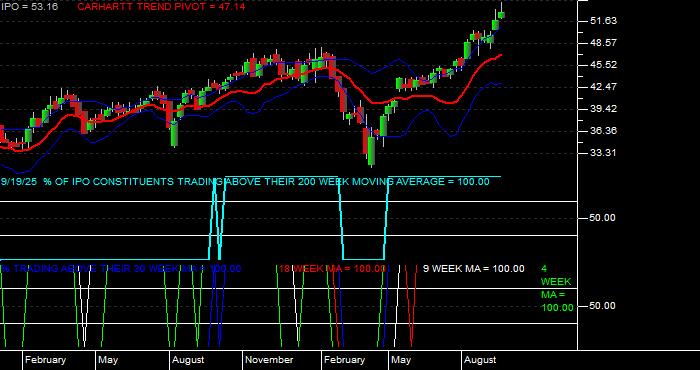Viewport: 700px width, 370px height.
Task: Click the 30 WEEK MA blue label
Action: [121, 269]
